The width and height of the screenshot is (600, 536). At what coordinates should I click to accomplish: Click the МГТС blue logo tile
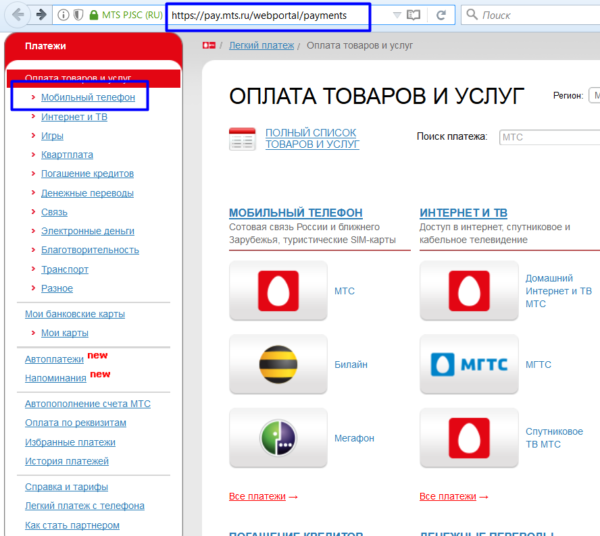coord(469,364)
